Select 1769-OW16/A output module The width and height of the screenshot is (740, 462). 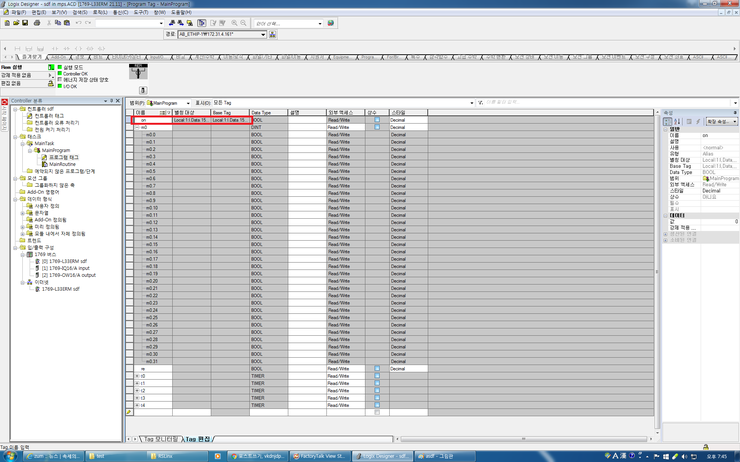click(68, 275)
